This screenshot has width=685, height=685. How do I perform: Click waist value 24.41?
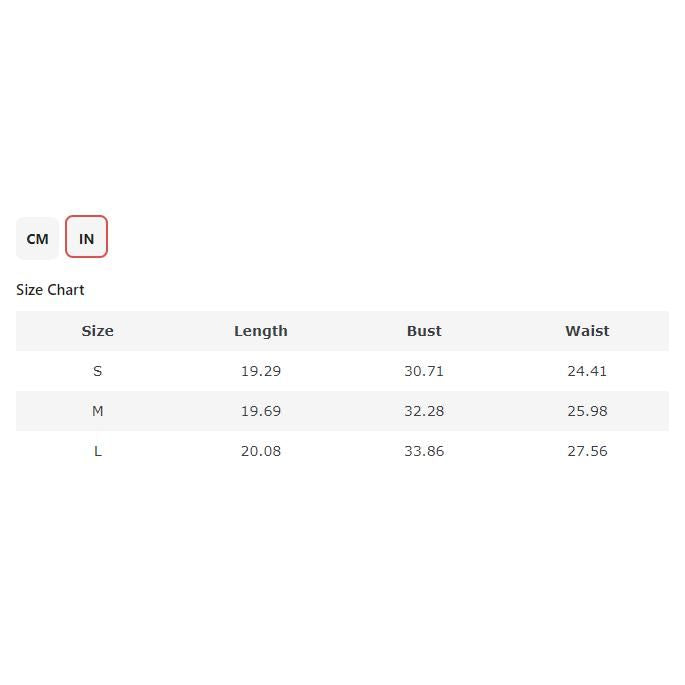point(587,371)
